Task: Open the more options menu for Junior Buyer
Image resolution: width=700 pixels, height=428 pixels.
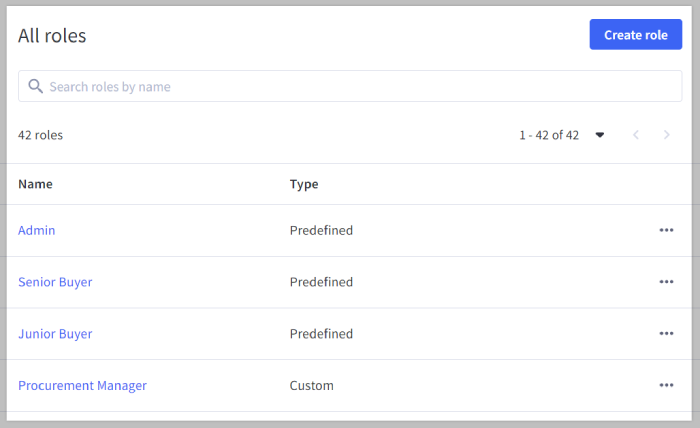Action: [x=666, y=334]
